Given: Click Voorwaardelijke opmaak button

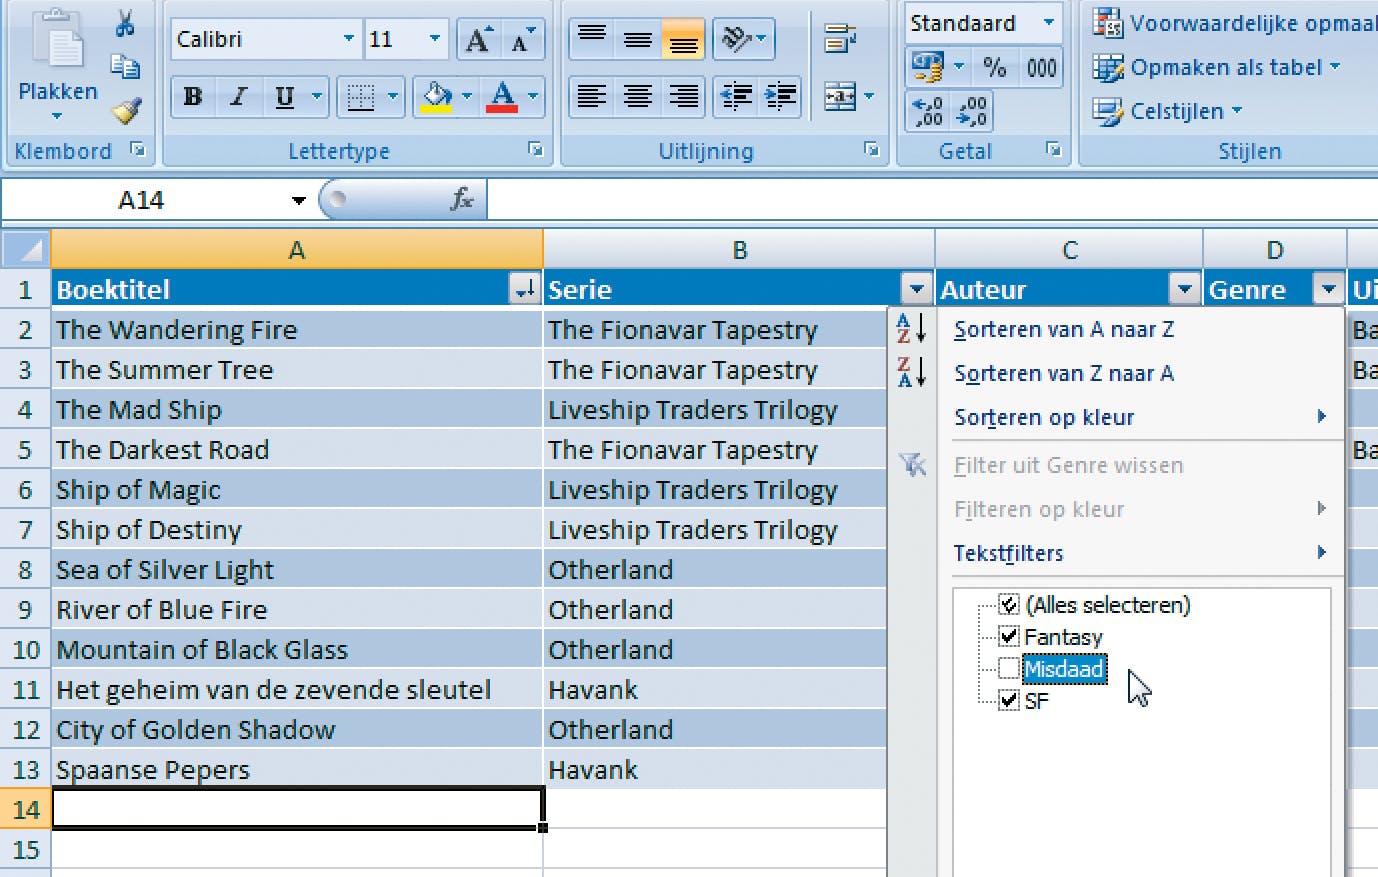Looking at the screenshot, I should [1234, 22].
